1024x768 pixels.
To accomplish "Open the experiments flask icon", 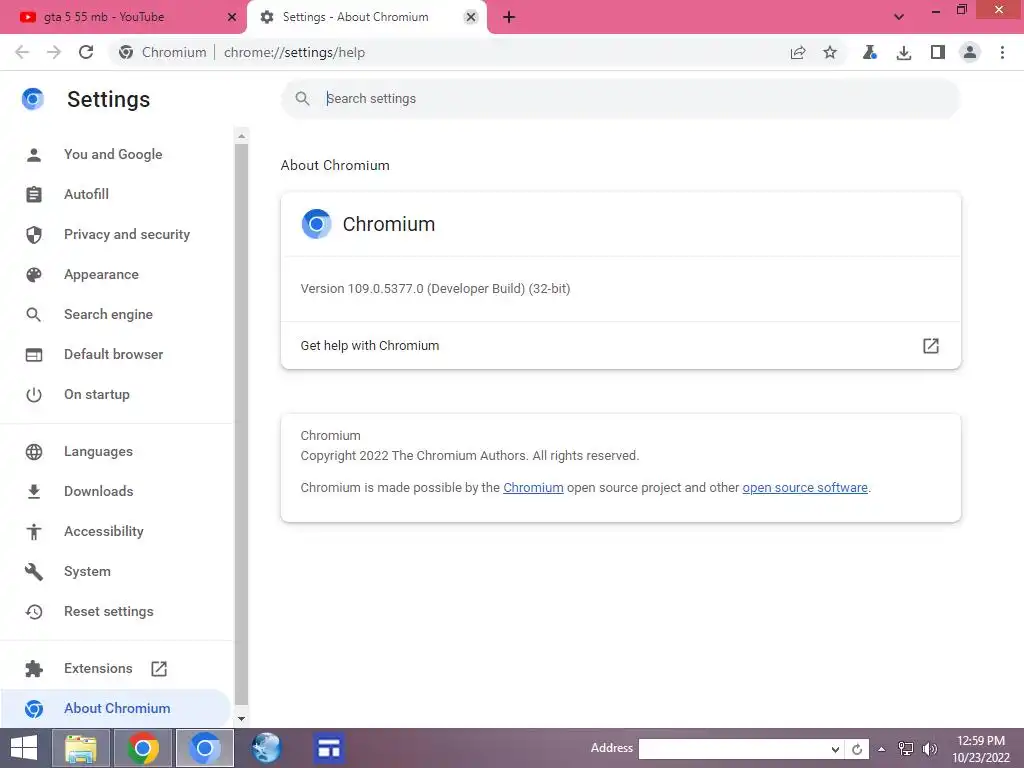I will [x=869, y=52].
